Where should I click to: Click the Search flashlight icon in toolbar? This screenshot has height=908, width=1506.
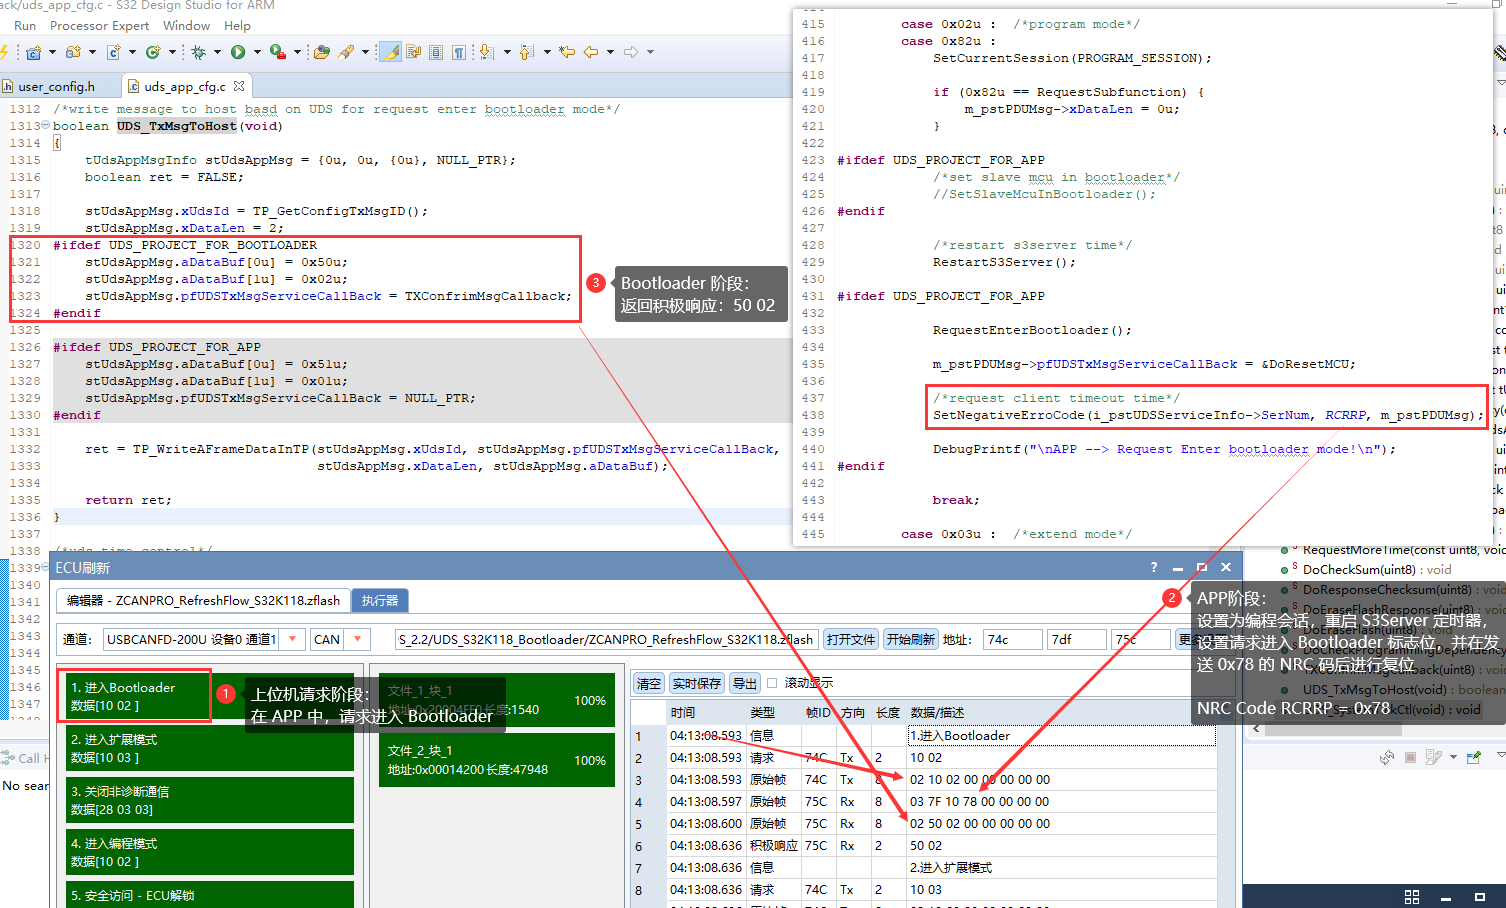pos(346,52)
